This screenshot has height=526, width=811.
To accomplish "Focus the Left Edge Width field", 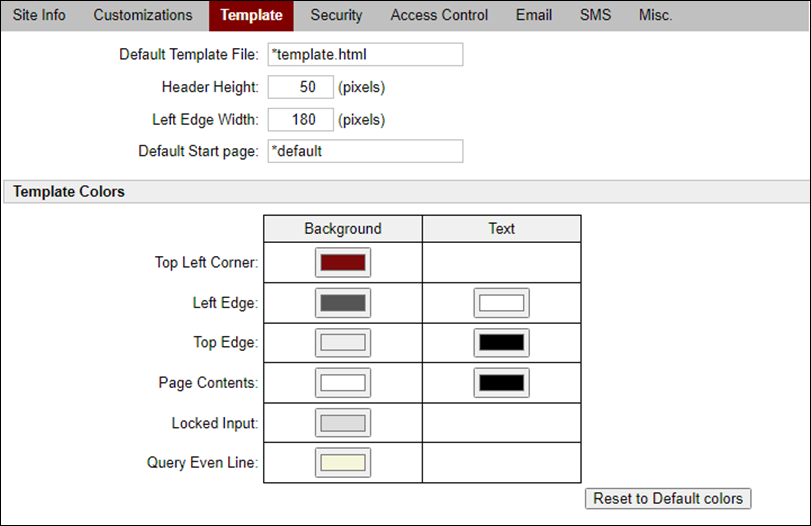I will [300, 120].
